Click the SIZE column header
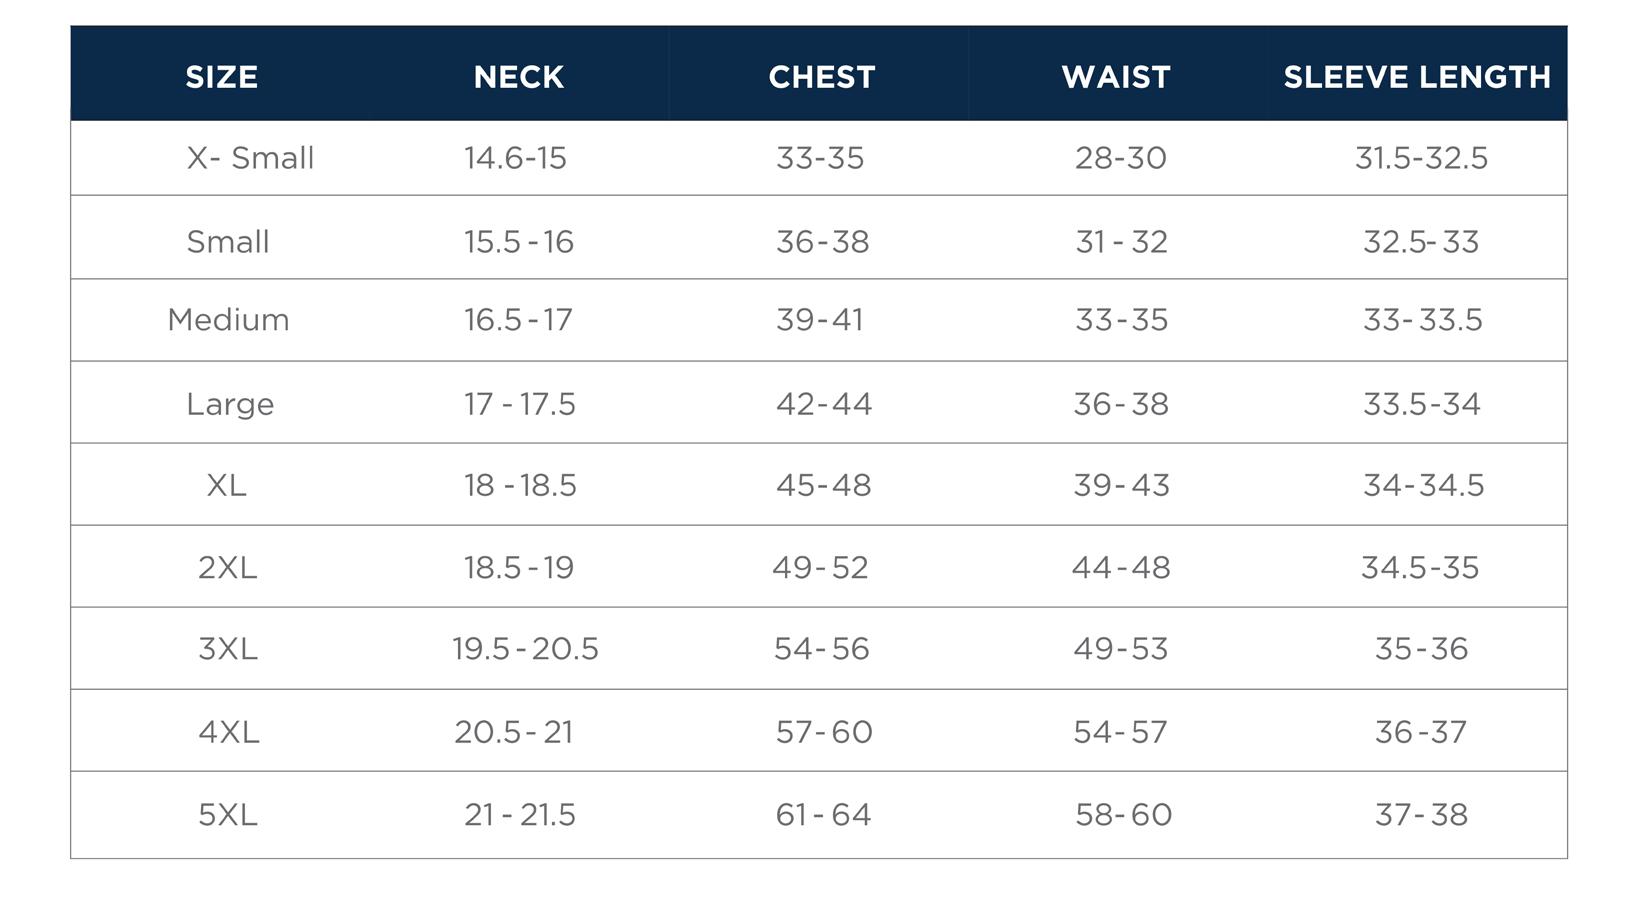Screen dimensions: 1634x922 pos(221,77)
